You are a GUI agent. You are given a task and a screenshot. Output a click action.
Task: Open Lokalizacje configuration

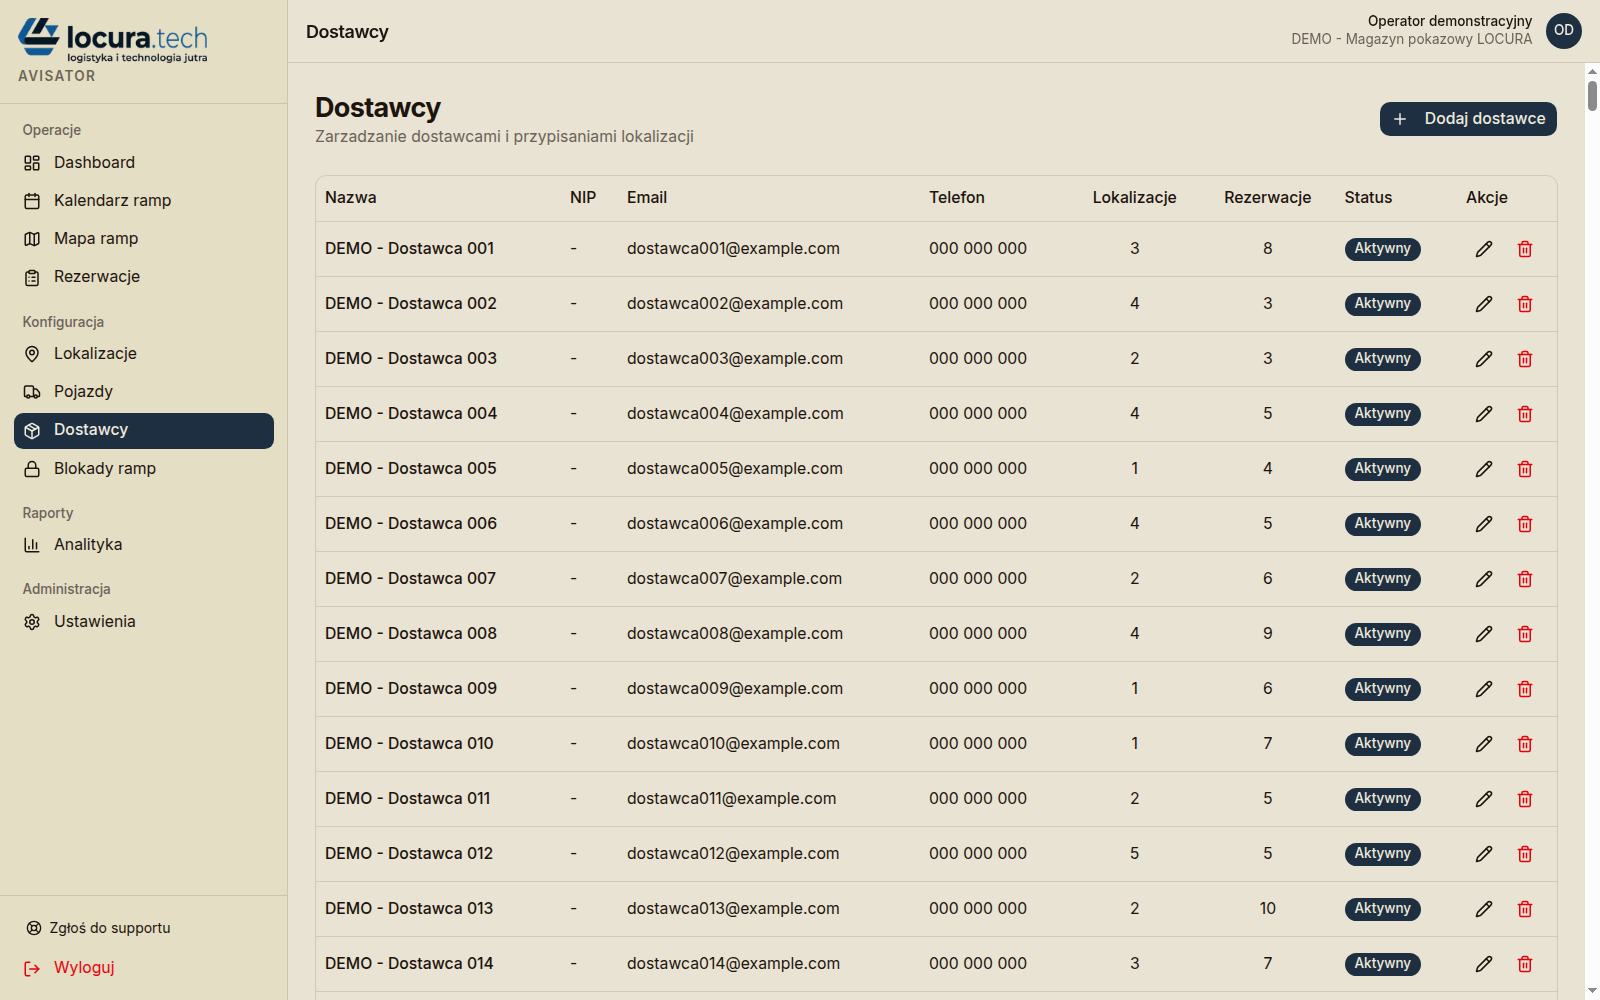point(144,354)
